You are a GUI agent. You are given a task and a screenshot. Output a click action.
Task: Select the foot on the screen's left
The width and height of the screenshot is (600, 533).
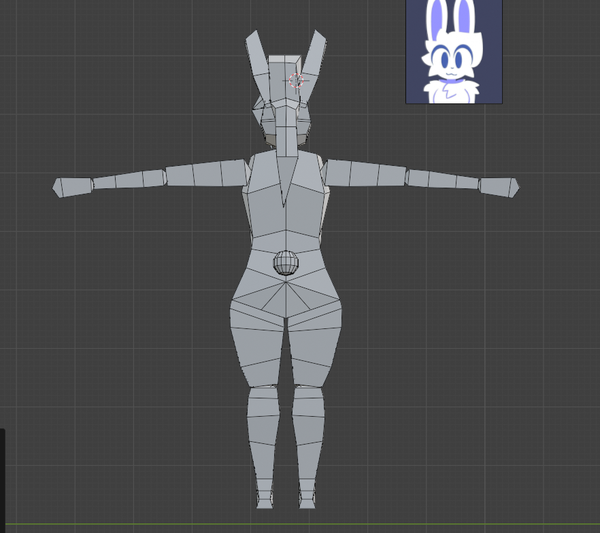pyautogui.click(x=264, y=498)
